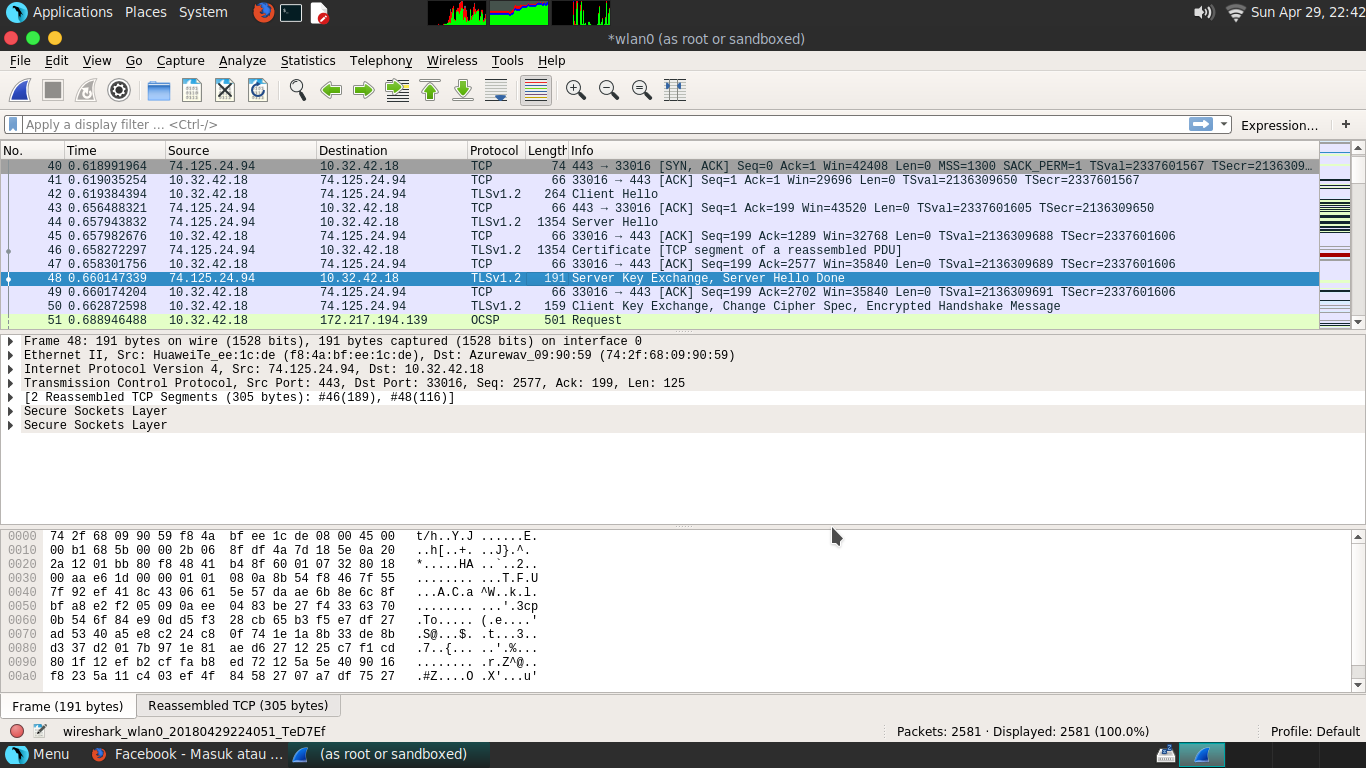This screenshot has width=1366, height=768.
Task: Open a capture file via folder icon
Action: pyautogui.click(x=159, y=90)
